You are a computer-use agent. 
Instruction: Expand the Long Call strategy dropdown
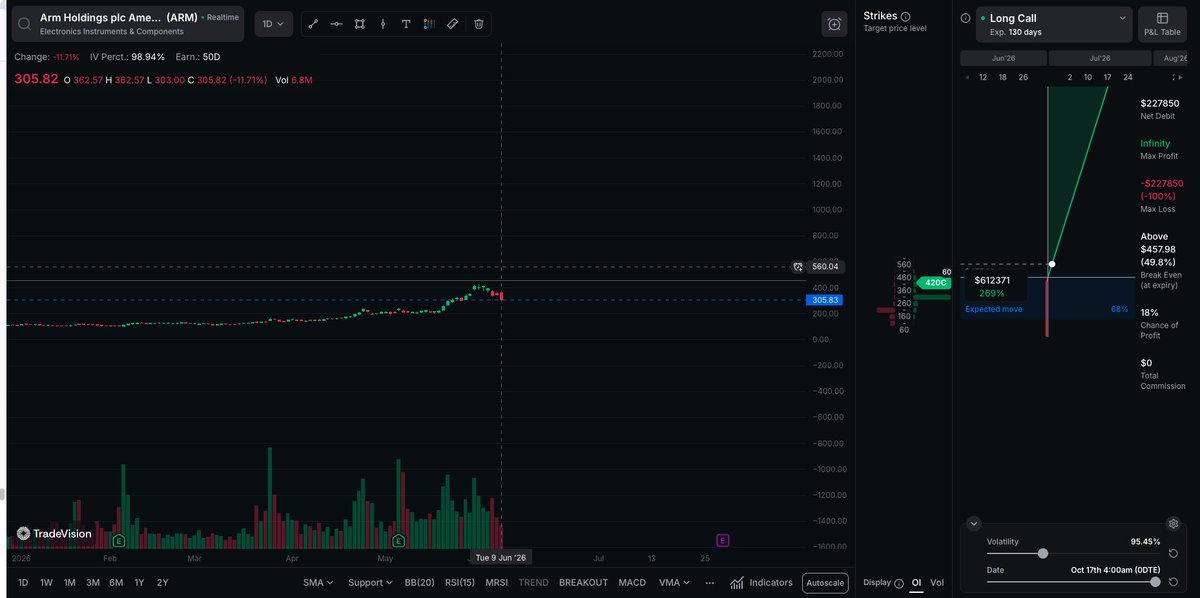pos(1053,24)
